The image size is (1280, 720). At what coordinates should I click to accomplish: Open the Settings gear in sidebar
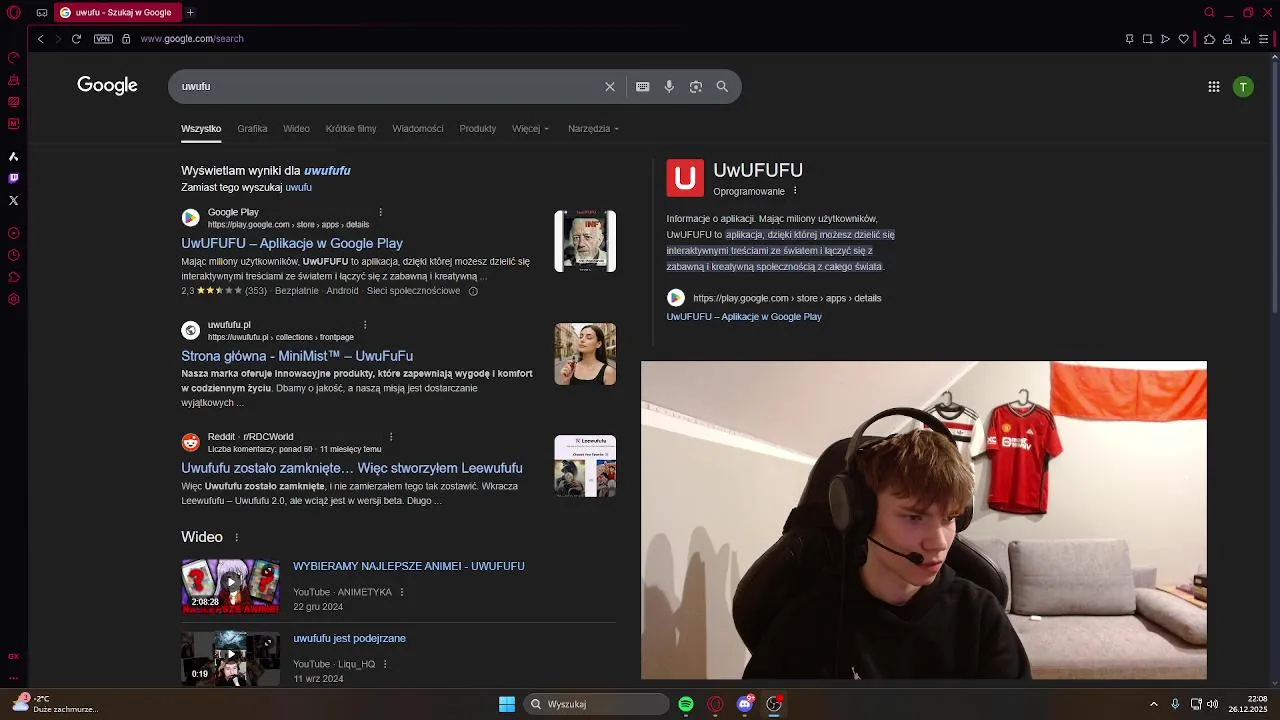[13, 299]
